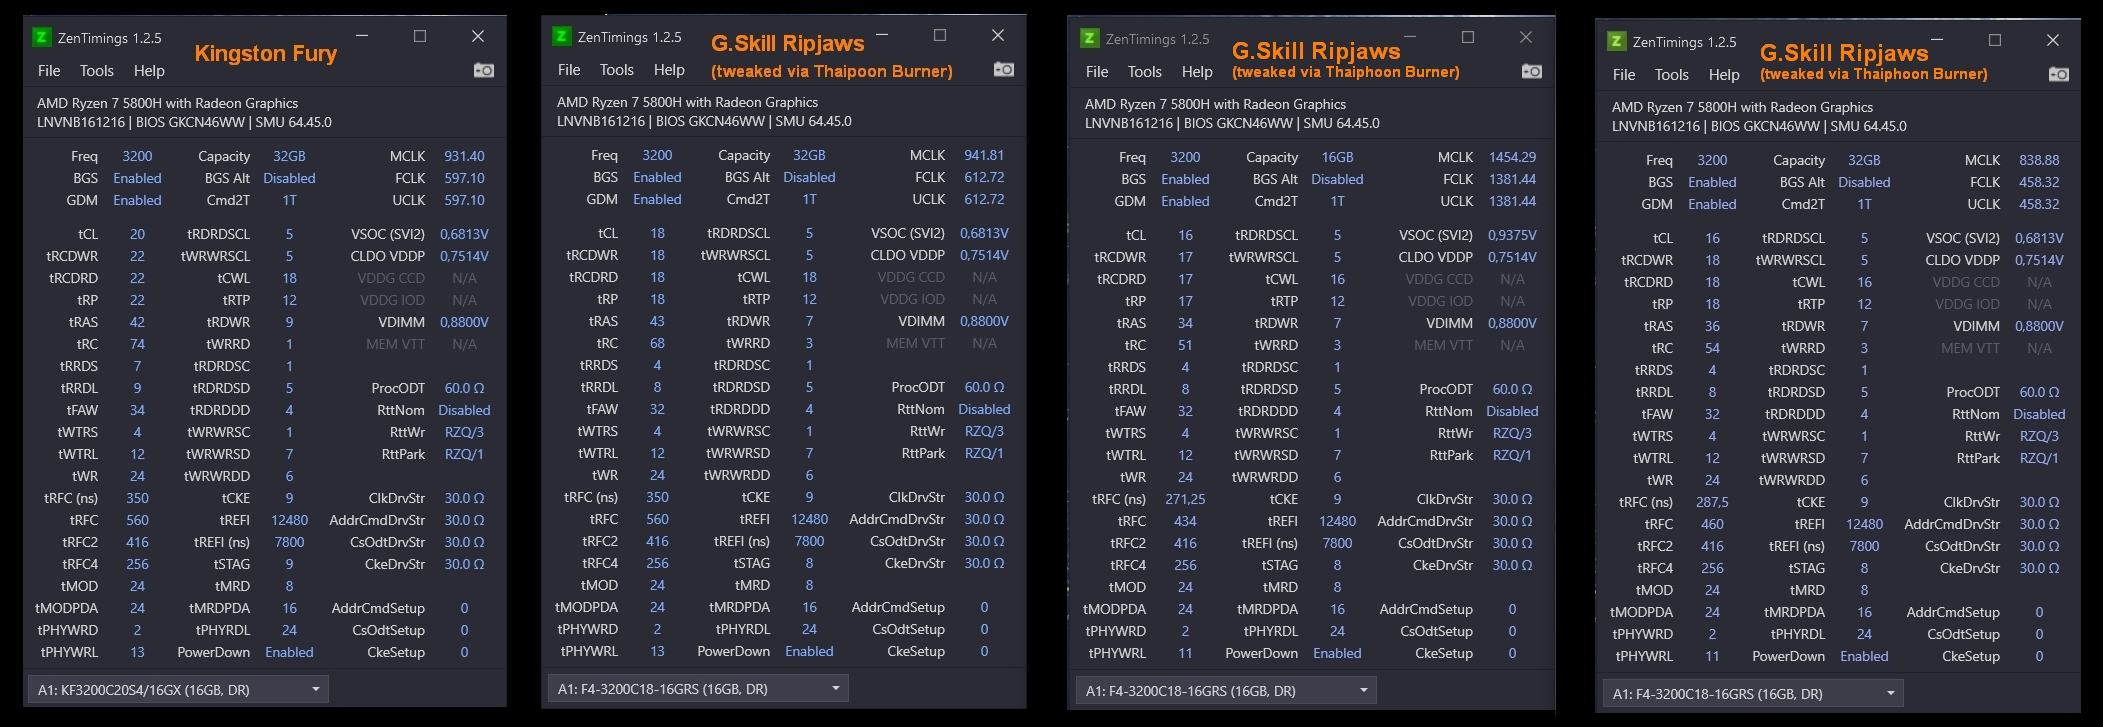Click the tCL value 20 in the Kingston Fury window

click(x=137, y=234)
